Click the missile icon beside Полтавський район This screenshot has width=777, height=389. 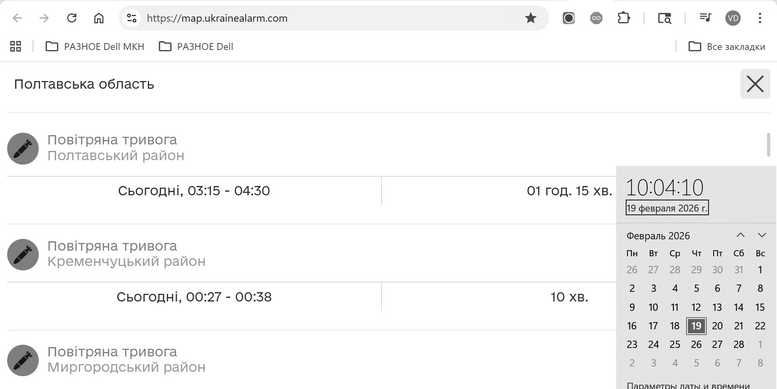[23, 148]
